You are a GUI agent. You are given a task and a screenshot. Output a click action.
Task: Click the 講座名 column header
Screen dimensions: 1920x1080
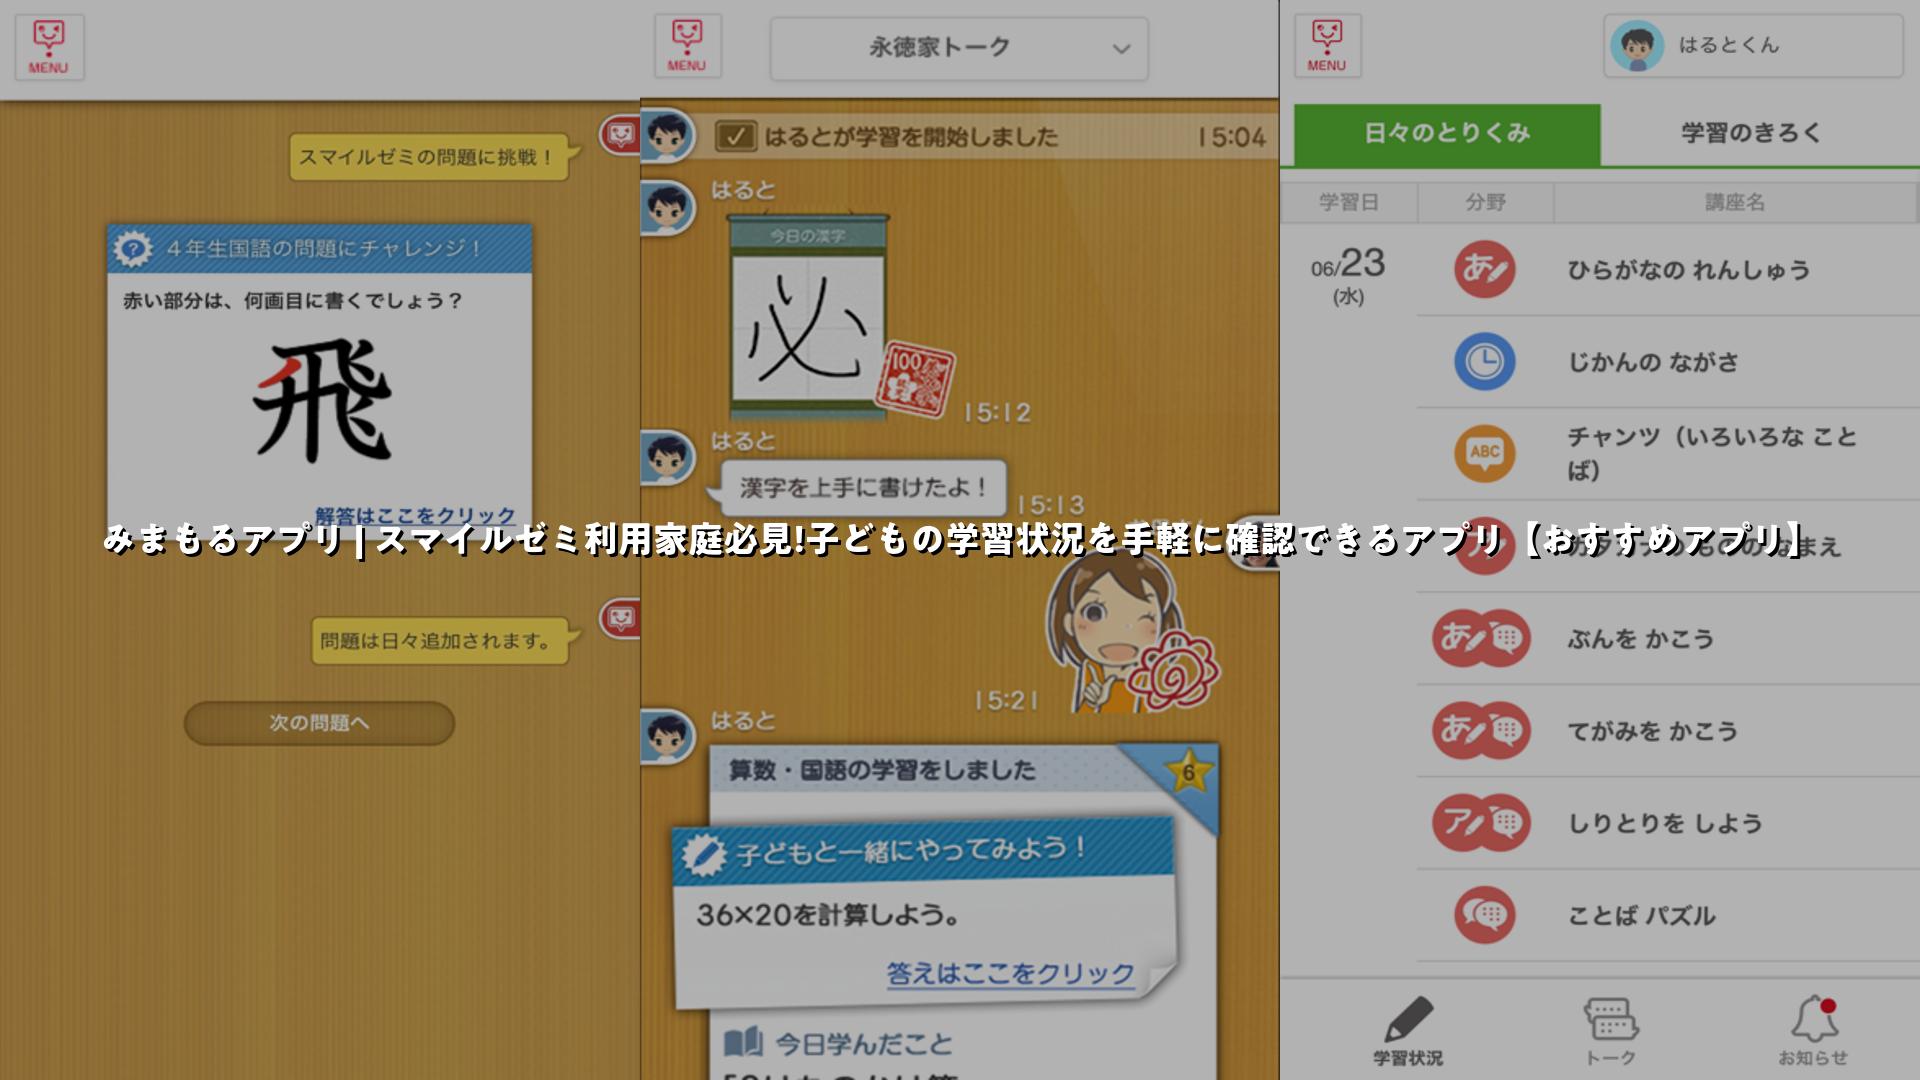click(x=1735, y=203)
